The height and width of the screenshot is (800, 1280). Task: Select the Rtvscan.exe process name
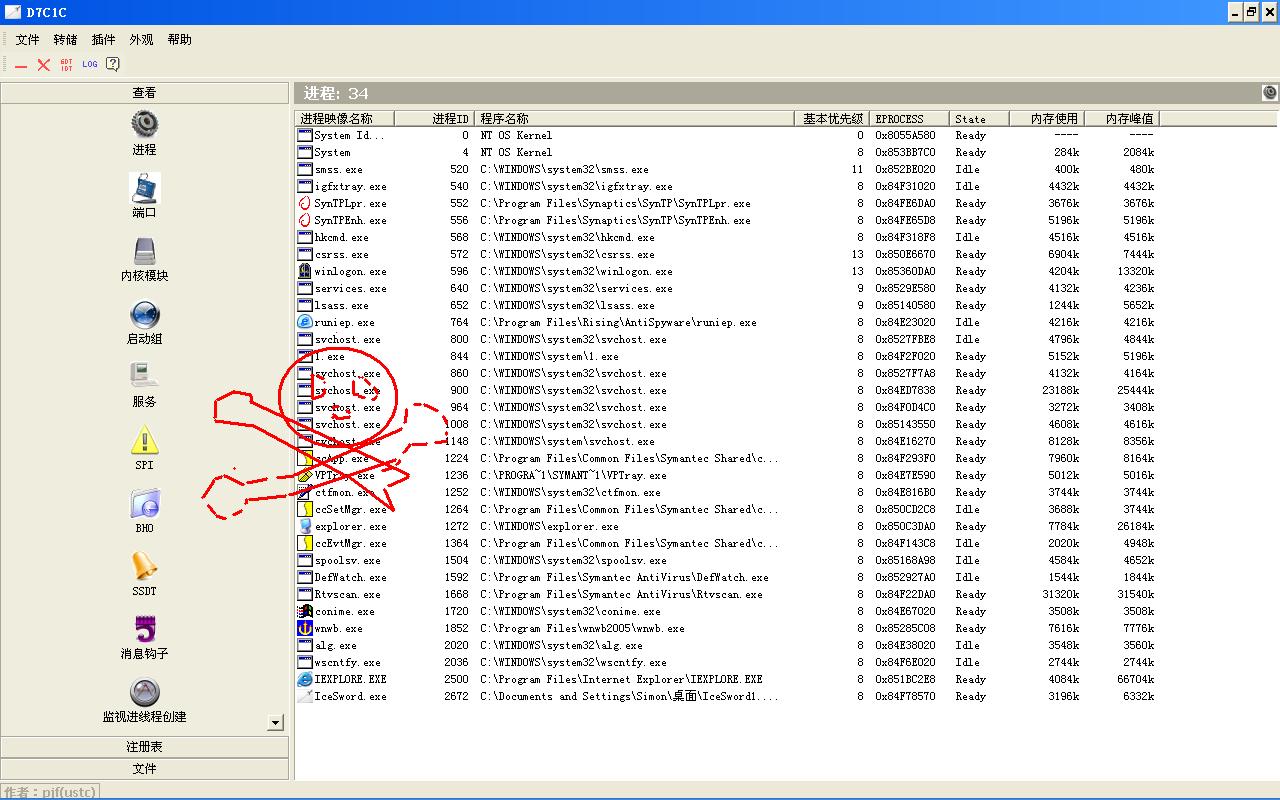coord(347,594)
